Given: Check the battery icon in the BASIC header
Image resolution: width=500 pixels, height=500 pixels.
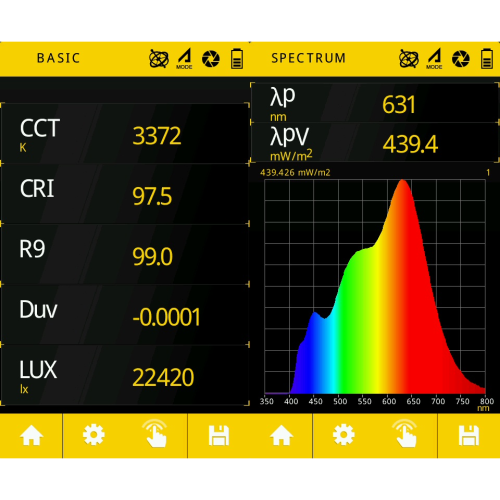Looking at the screenshot, I should (x=237, y=59).
